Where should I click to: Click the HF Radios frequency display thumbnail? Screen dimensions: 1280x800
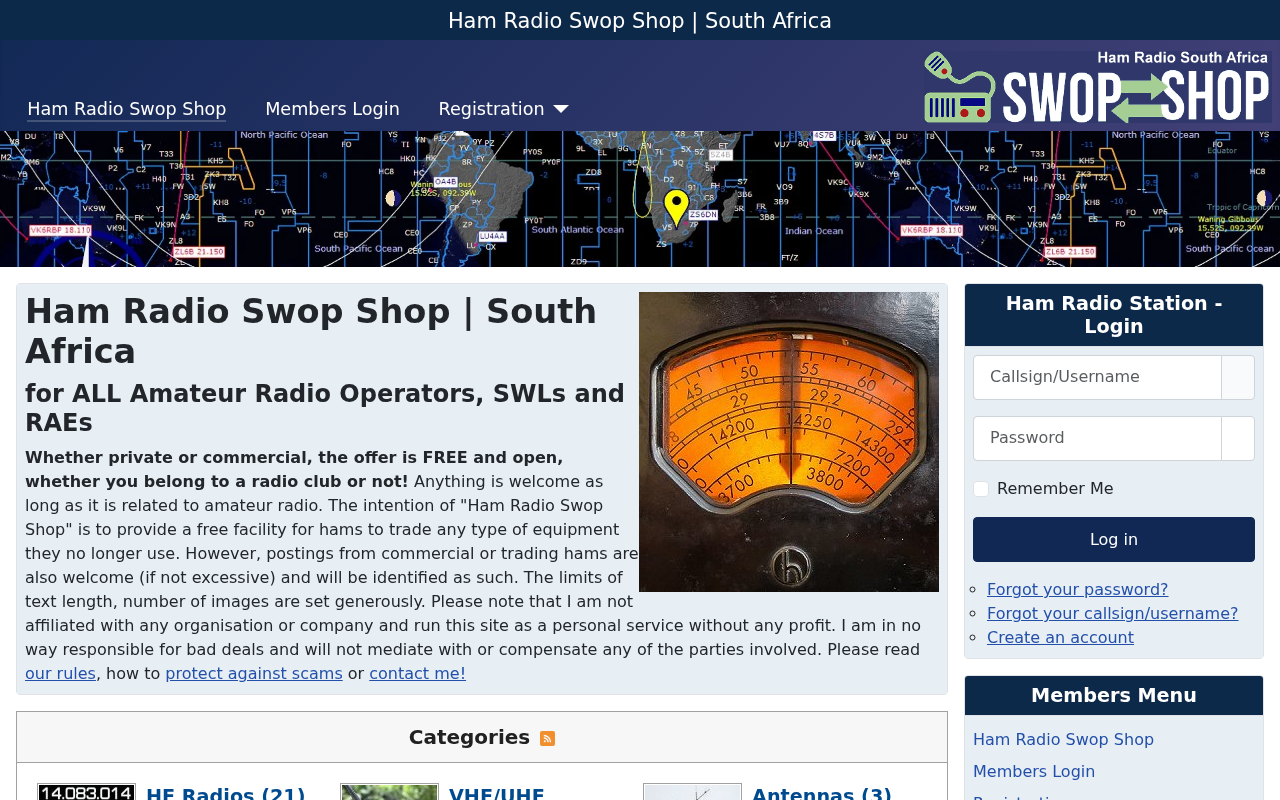click(x=86, y=792)
